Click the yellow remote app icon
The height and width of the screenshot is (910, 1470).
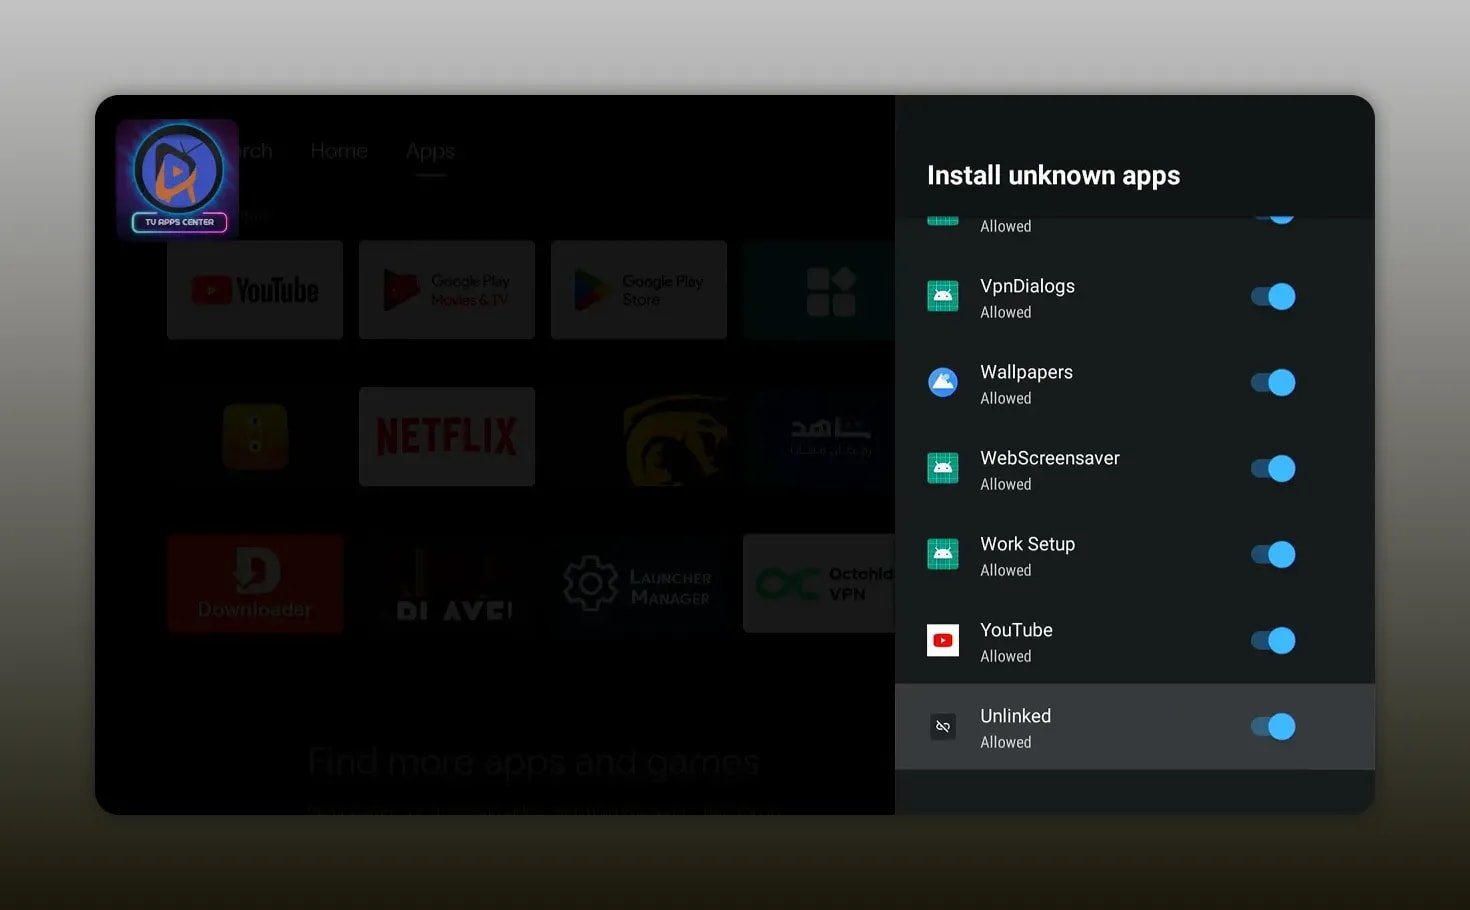255,437
